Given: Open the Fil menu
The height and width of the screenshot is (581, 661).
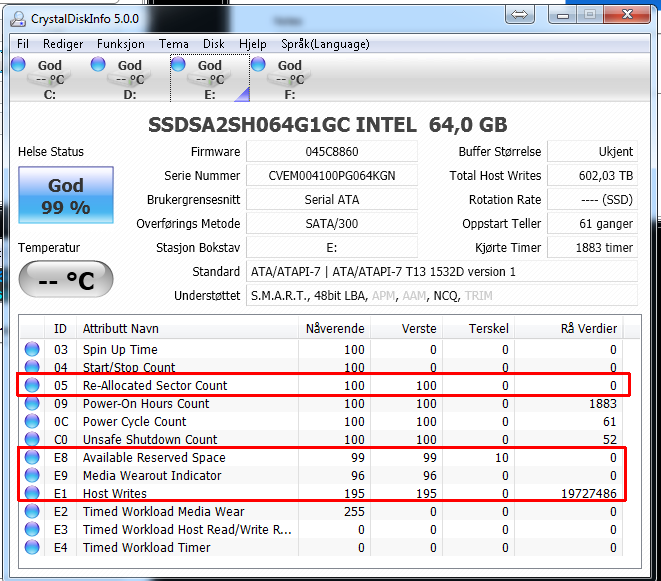Looking at the screenshot, I should tap(23, 44).
